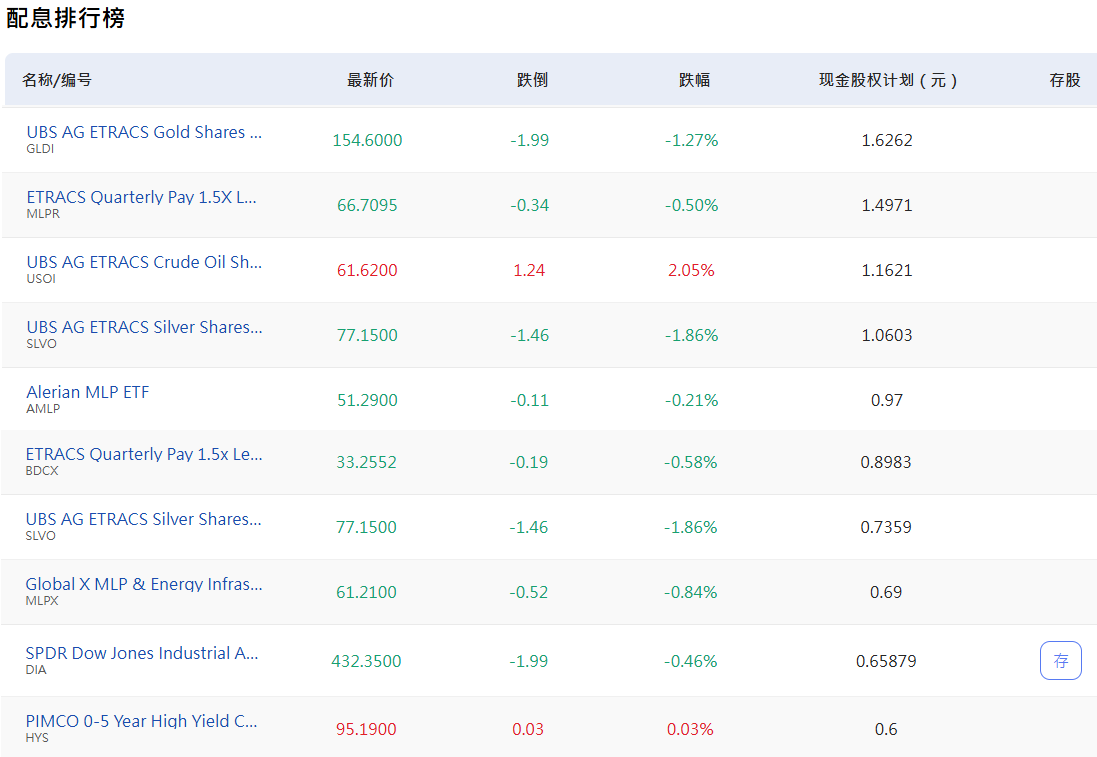Open the Silver Shares link paying 0.7359

(x=143, y=519)
